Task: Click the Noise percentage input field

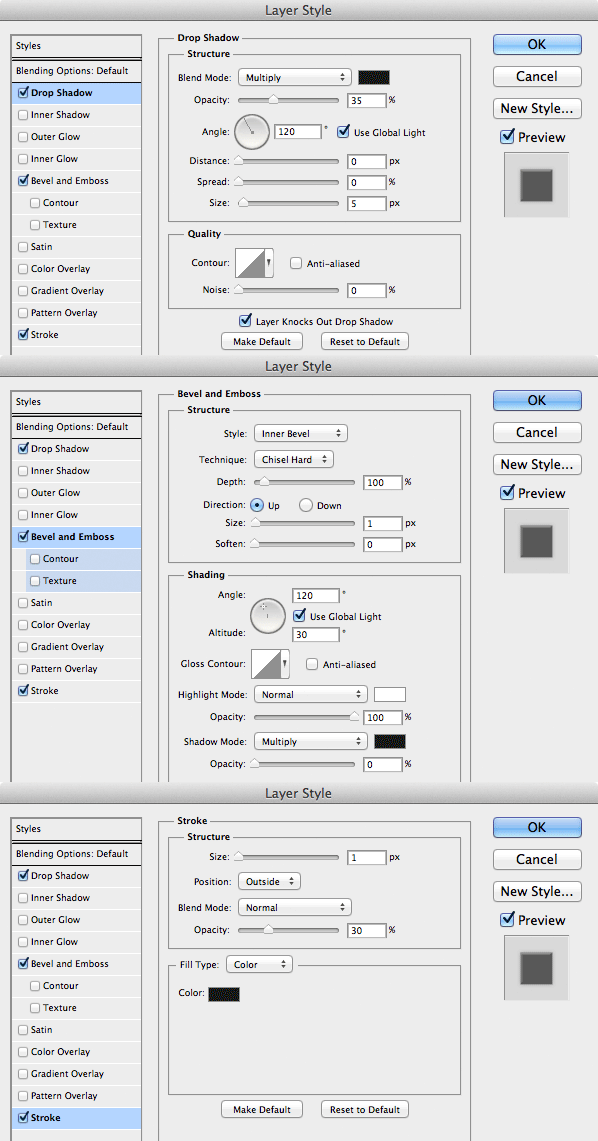Action: click(367, 290)
